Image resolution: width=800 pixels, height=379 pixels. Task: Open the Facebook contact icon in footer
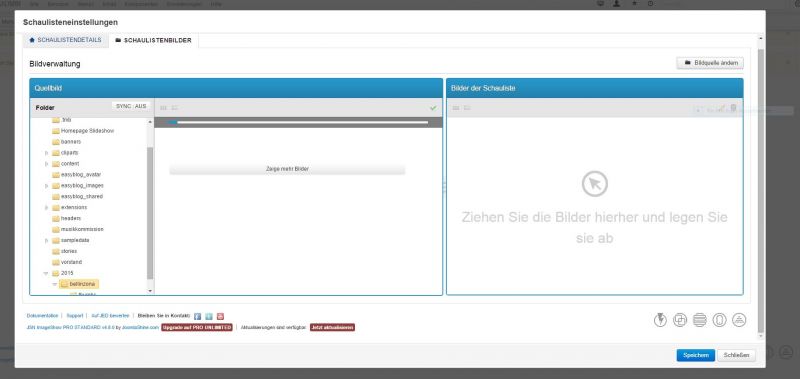[198, 316]
